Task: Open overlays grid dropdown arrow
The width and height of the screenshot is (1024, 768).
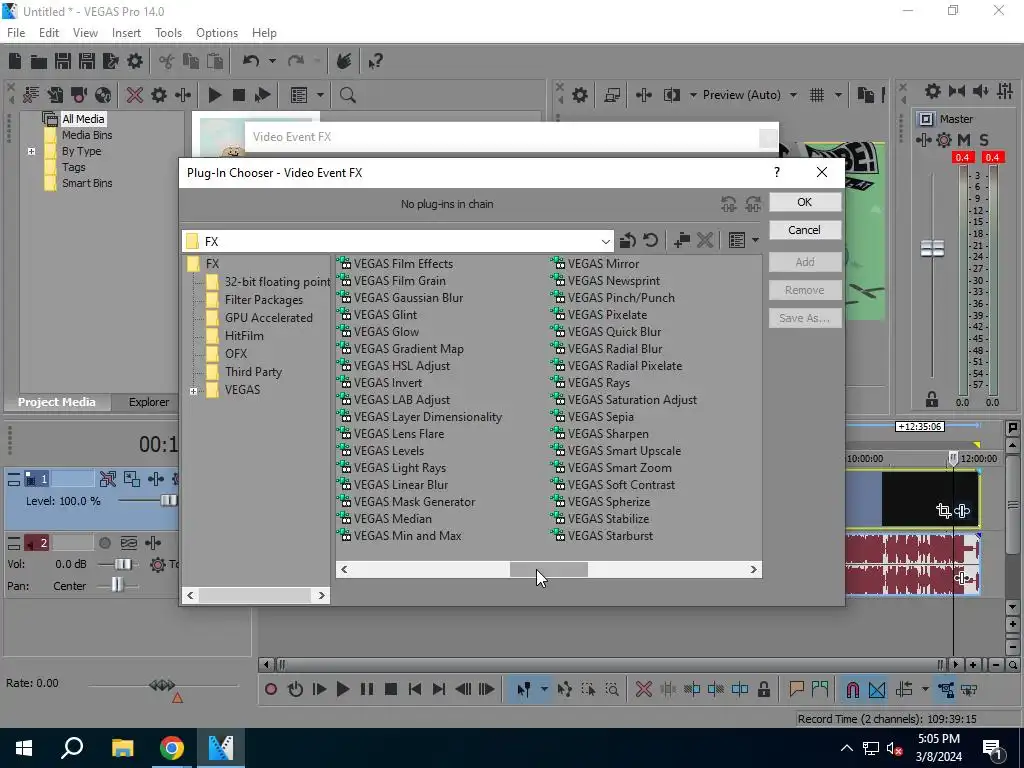Action: coord(838,95)
